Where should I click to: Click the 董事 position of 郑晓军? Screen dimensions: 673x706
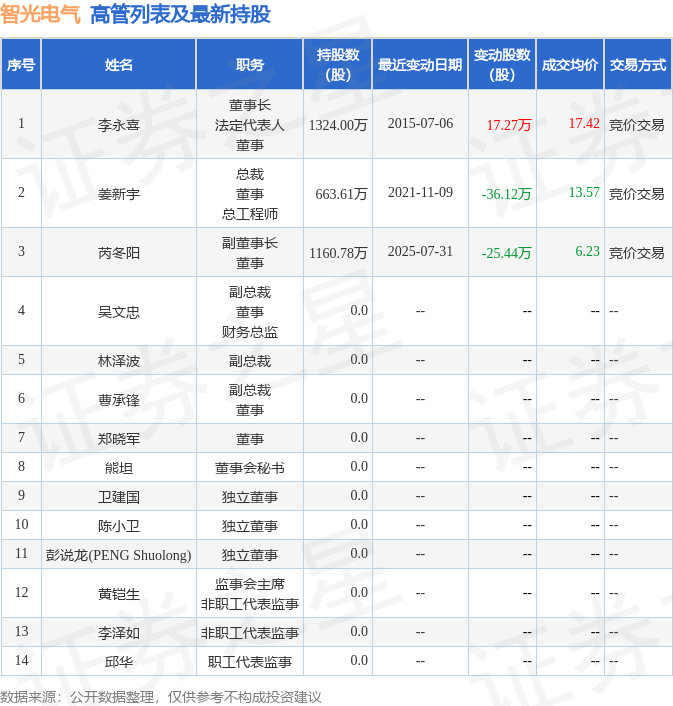(250, 439)
